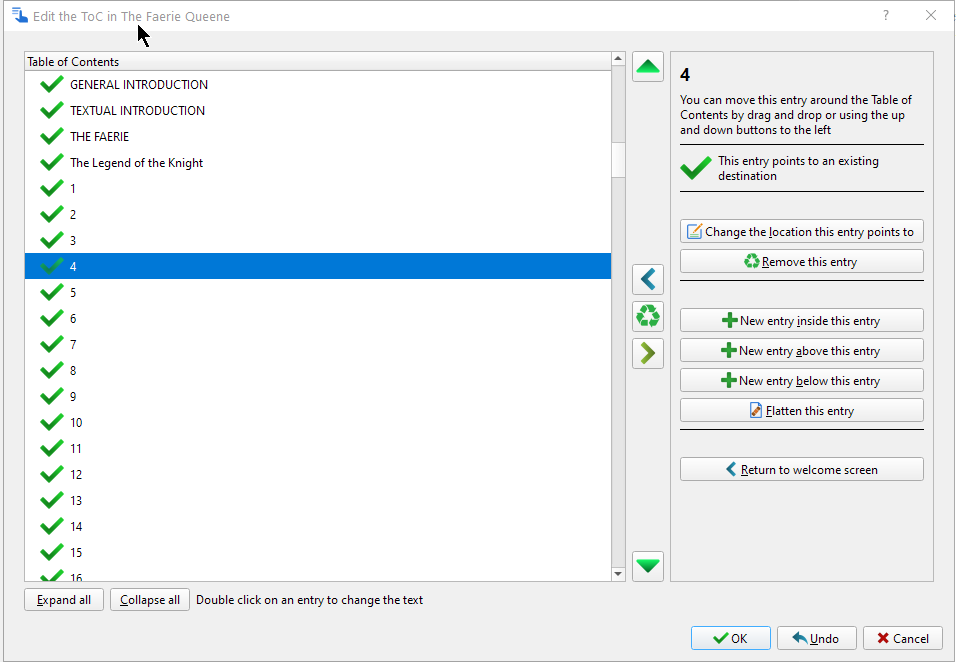956x662 pixels.
Task: Click the list scrollbar down arrow
Action: point(618,574)
